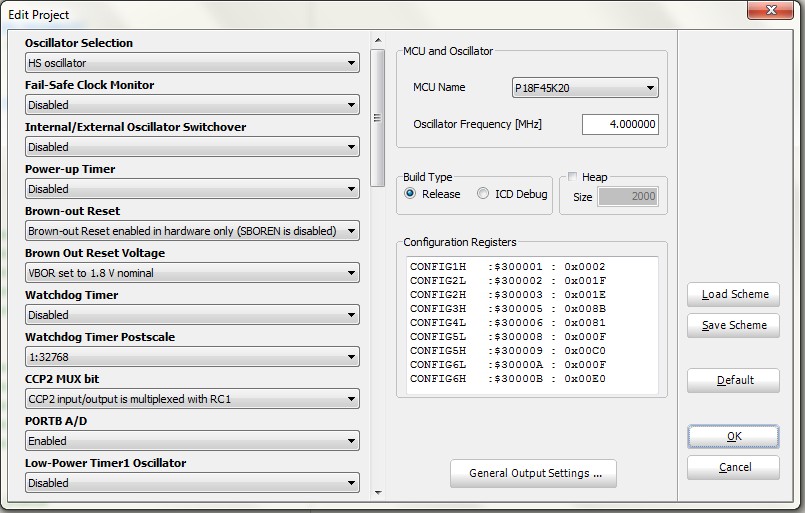Open General Output Settings
This screenshot has width=805, height=513.
coord(534,473)
